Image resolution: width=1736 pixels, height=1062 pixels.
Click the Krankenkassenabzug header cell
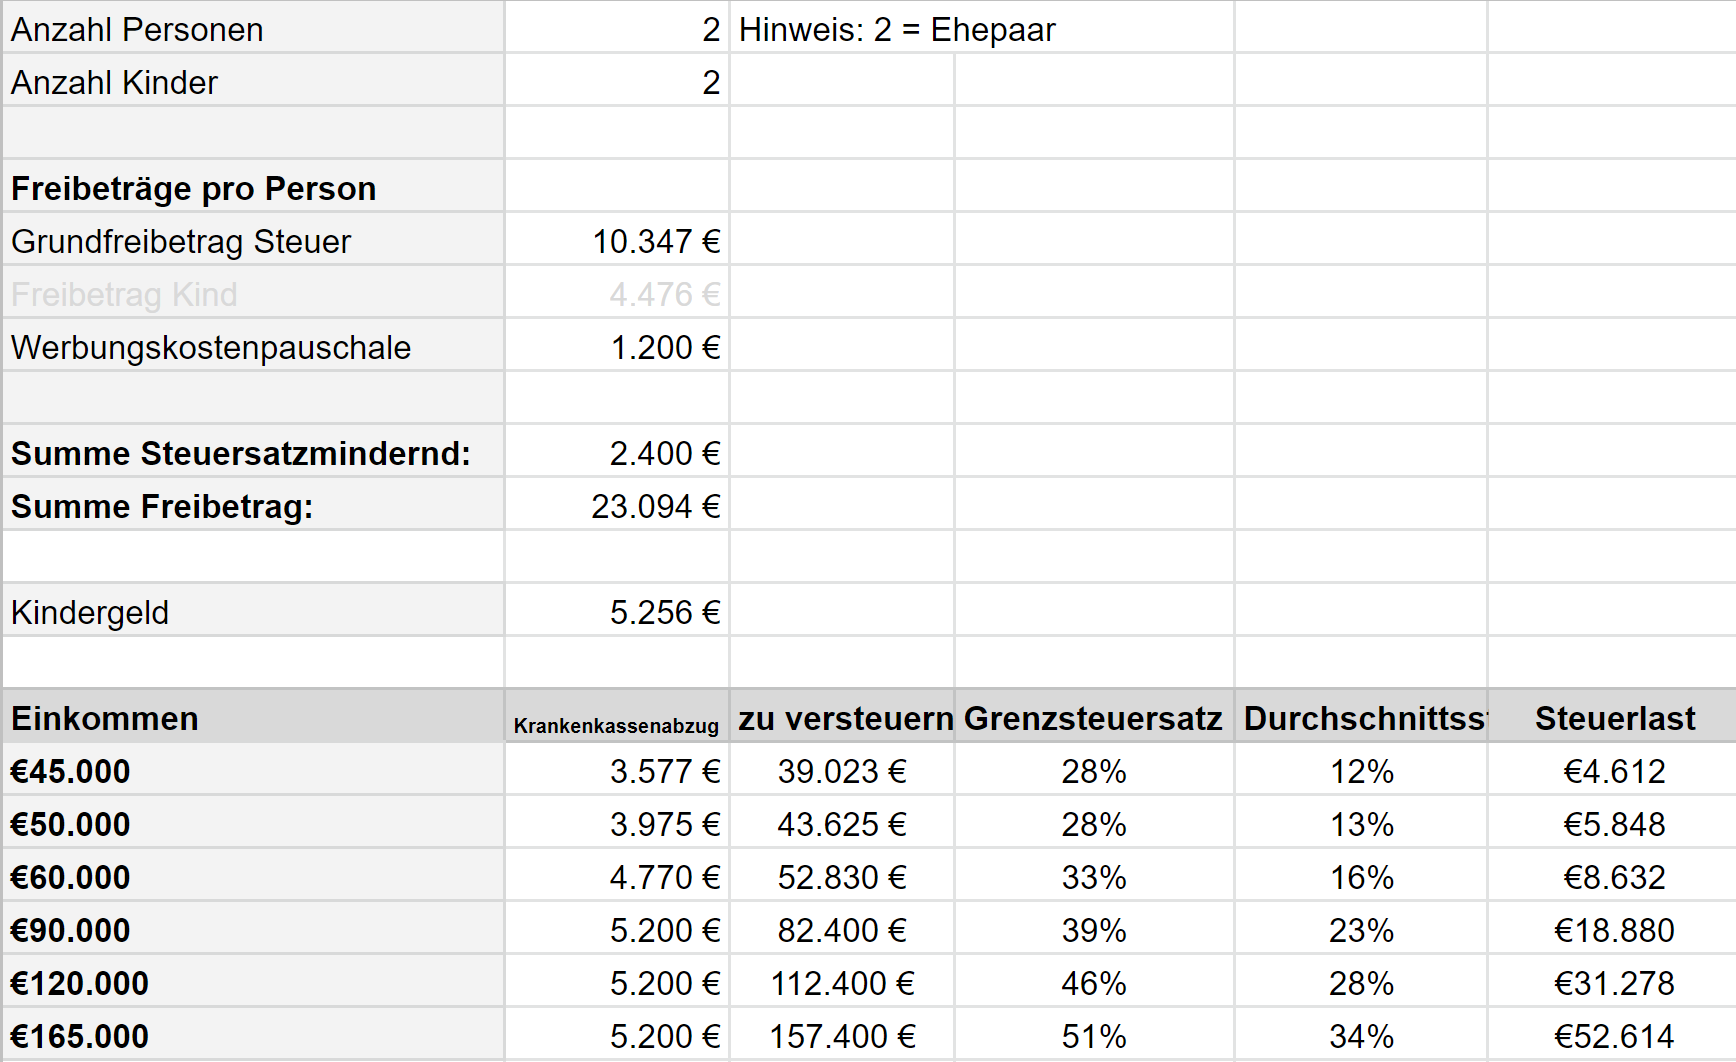point(617,718)
